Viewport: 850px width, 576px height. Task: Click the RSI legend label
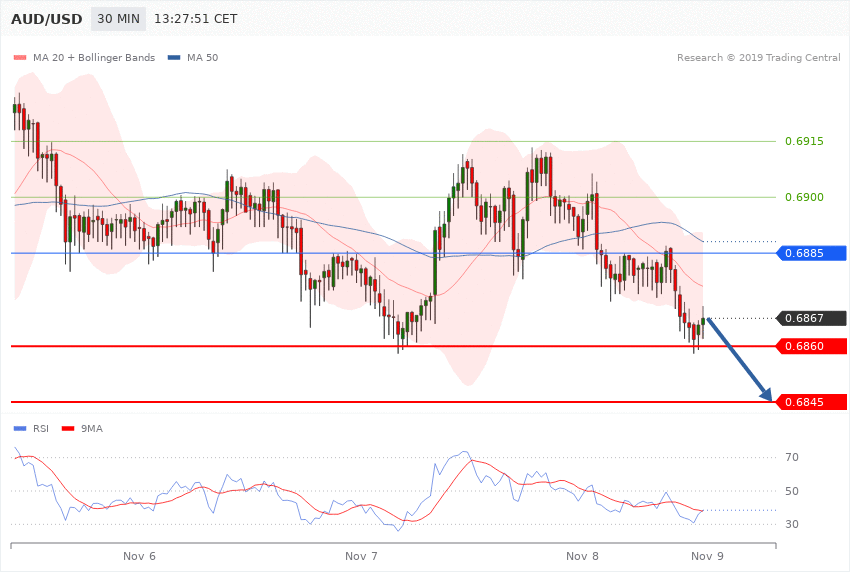[x=41, y=429]
